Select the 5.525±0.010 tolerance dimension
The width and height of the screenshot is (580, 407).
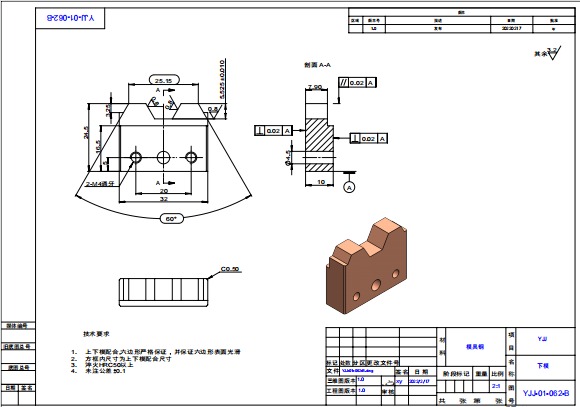tap(222, 79)
